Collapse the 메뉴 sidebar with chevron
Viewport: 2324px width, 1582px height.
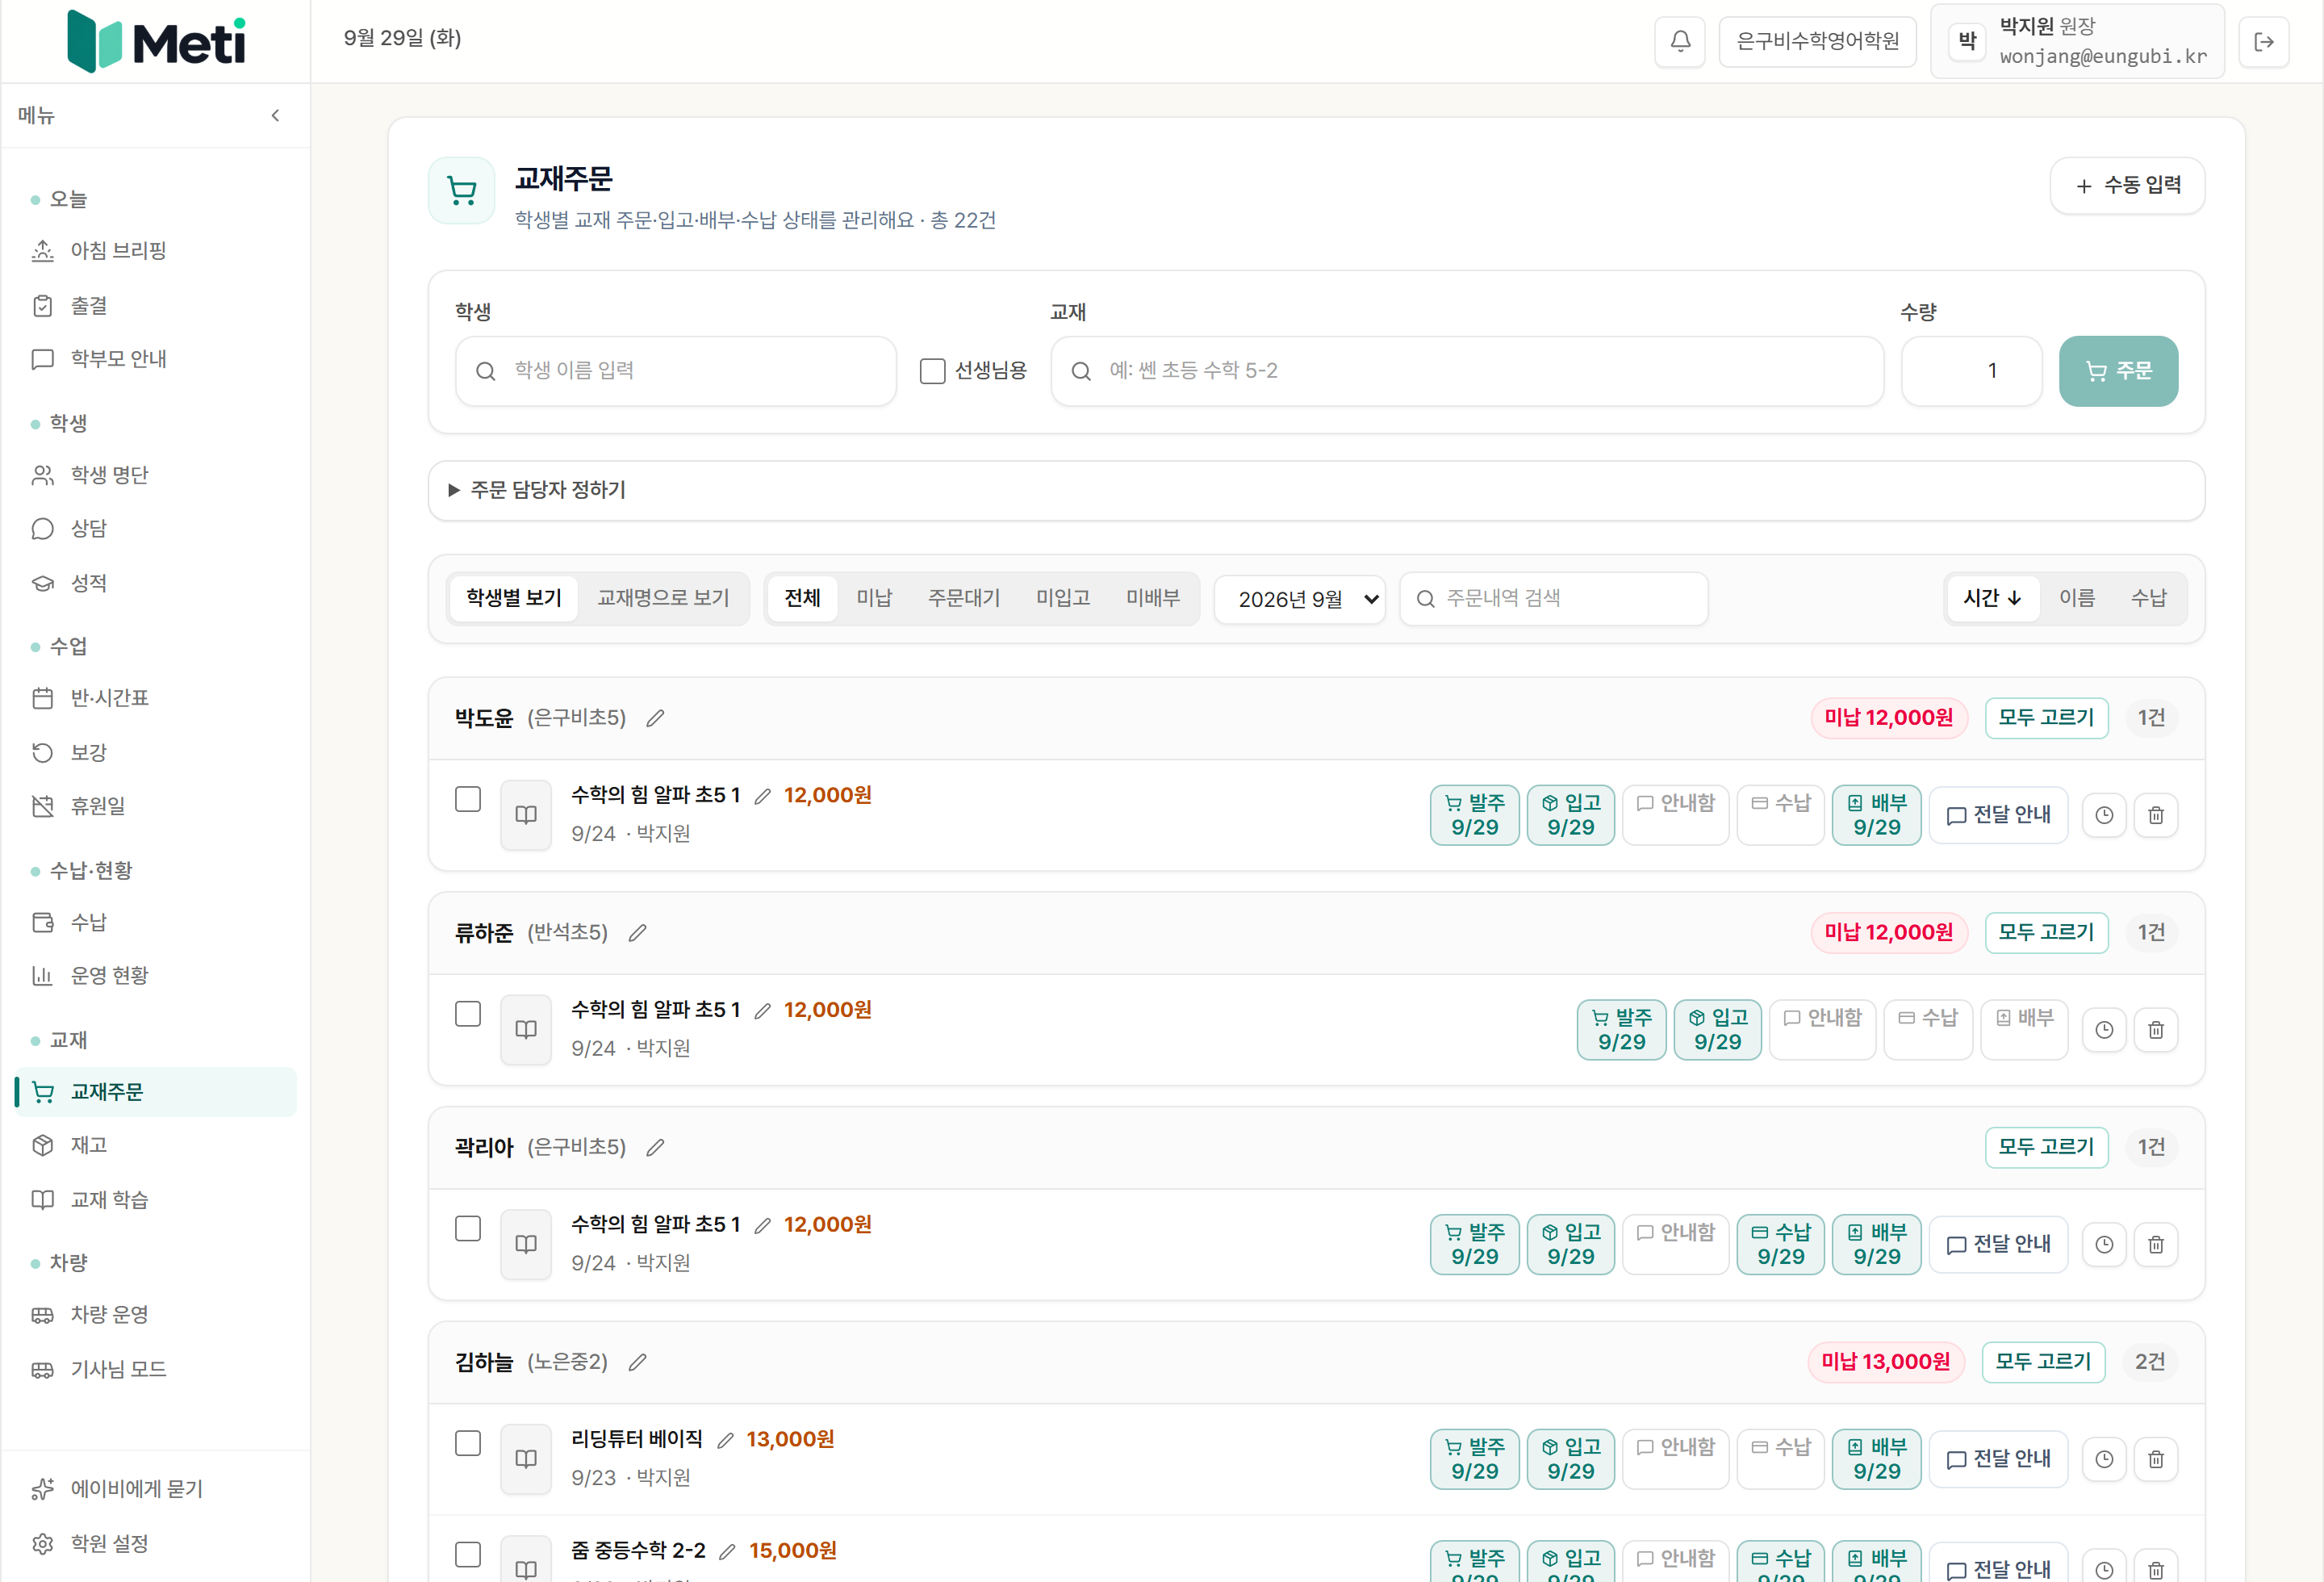(x=275, y=115)
